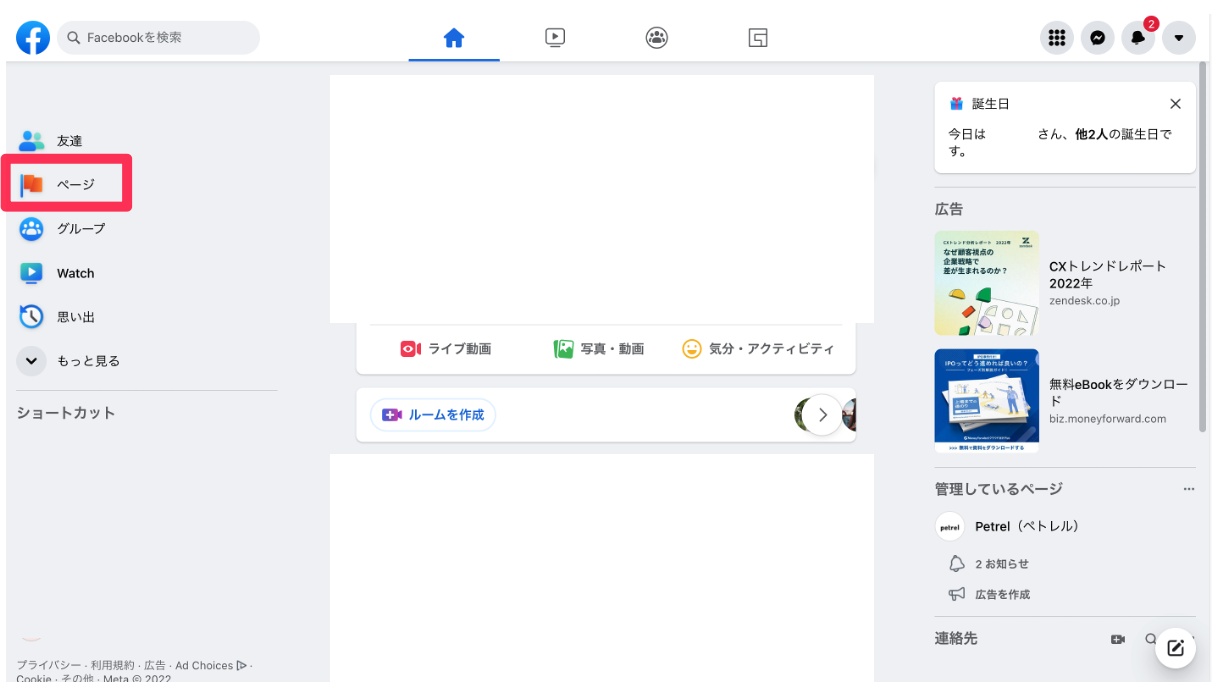
Task: Open 写真・動画 to attach media
Action: (600, 350)
